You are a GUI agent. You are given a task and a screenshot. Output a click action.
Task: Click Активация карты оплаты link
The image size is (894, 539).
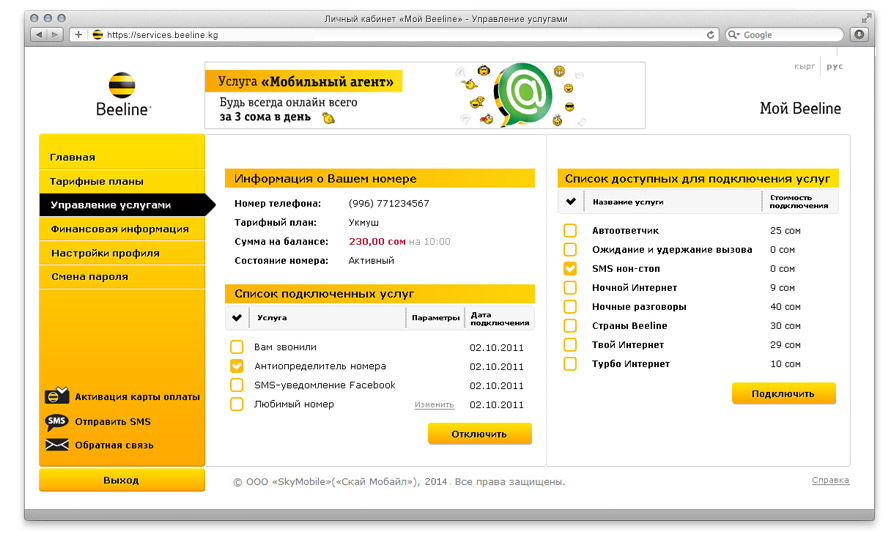tap(137, 397)
